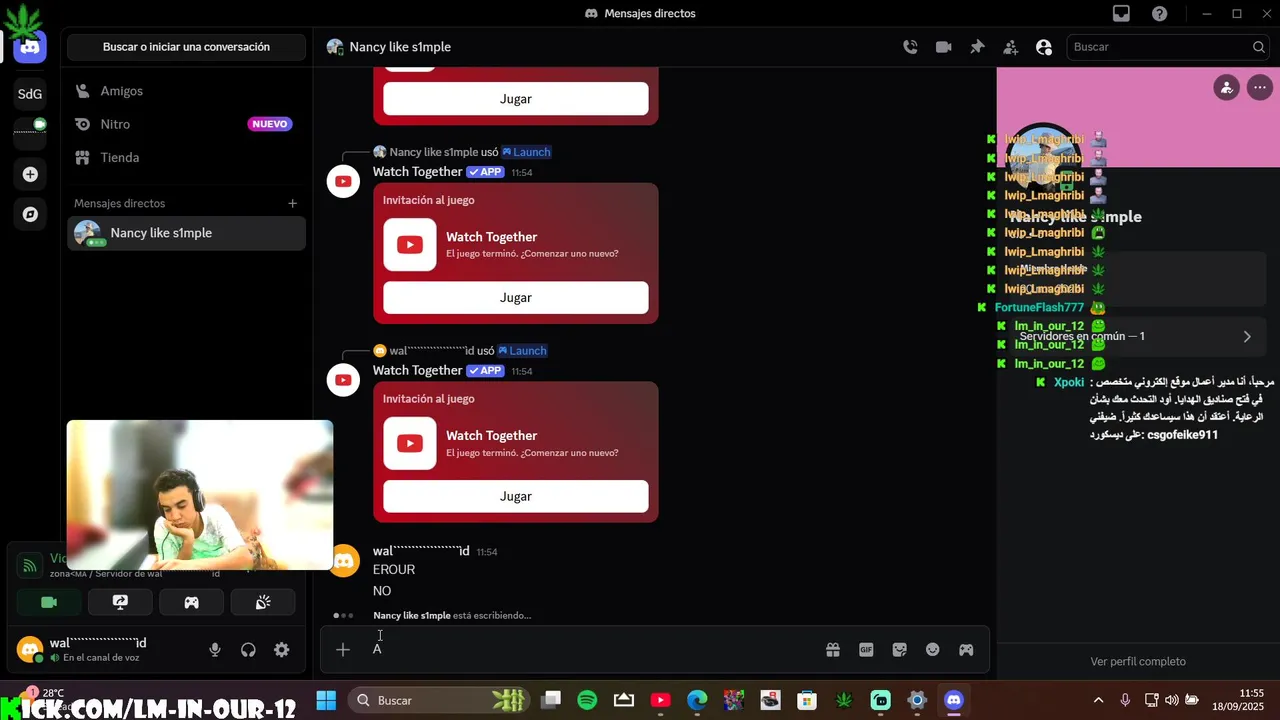Click the NO message text
Image resolution: width=1280 pixels, height=720 pixels.
(382, 591)
